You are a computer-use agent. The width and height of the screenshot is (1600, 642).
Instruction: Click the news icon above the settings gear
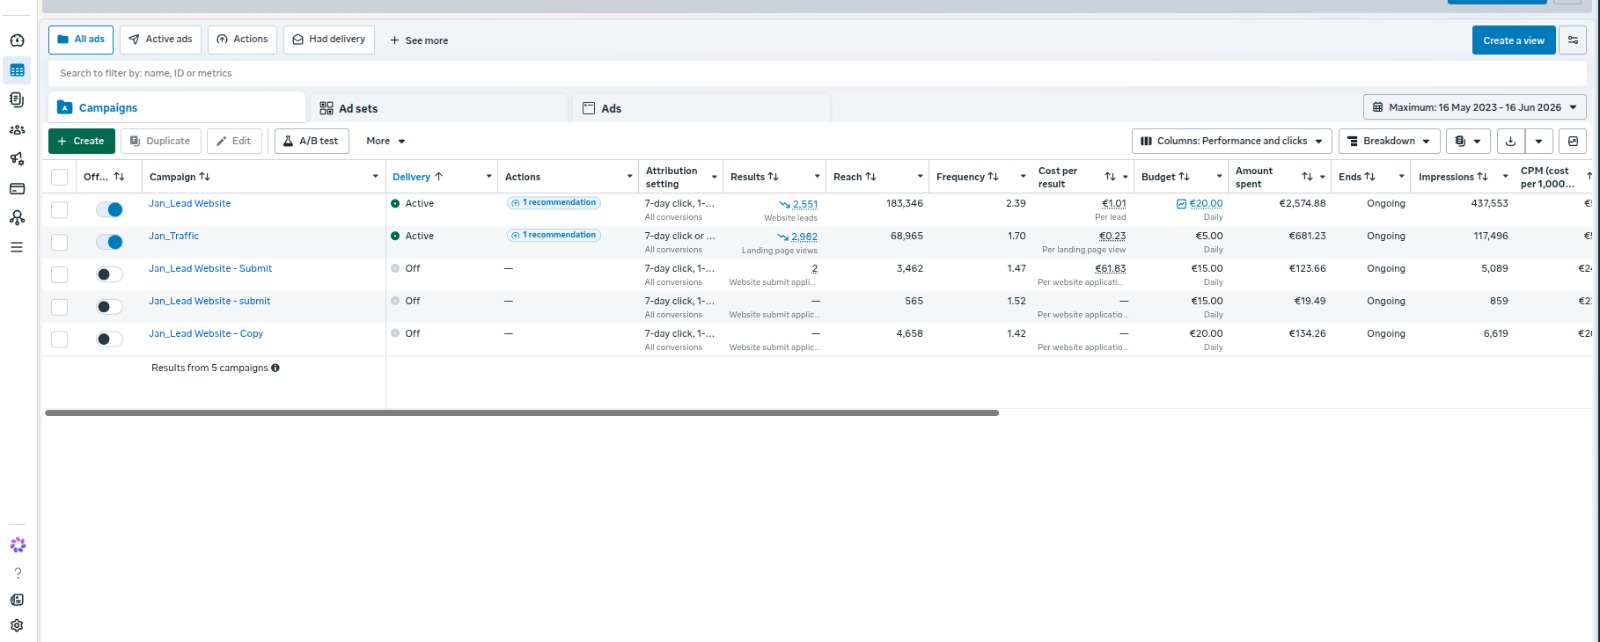click(x=17, y=600)
